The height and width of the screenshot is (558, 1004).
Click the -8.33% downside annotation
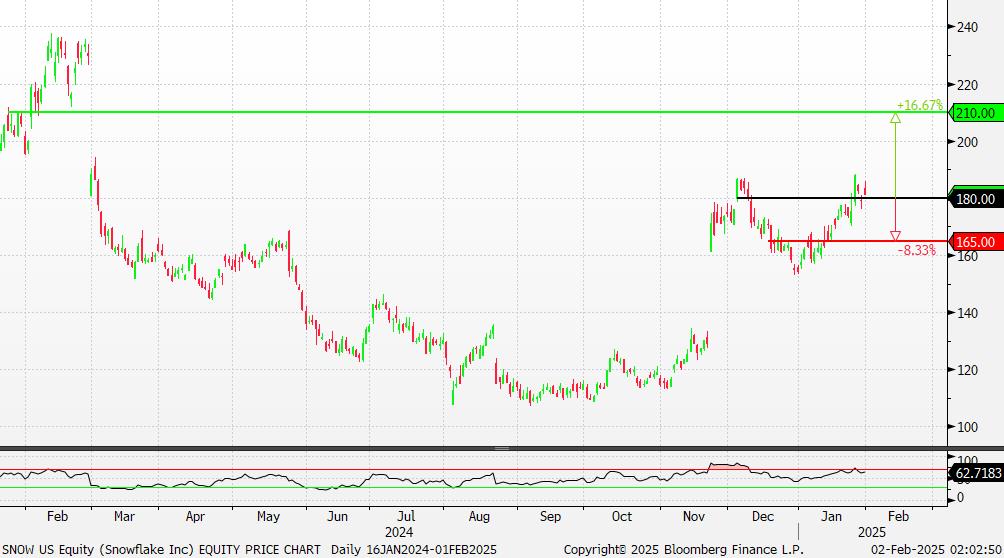pyautogui.click(x=916, y=250)
